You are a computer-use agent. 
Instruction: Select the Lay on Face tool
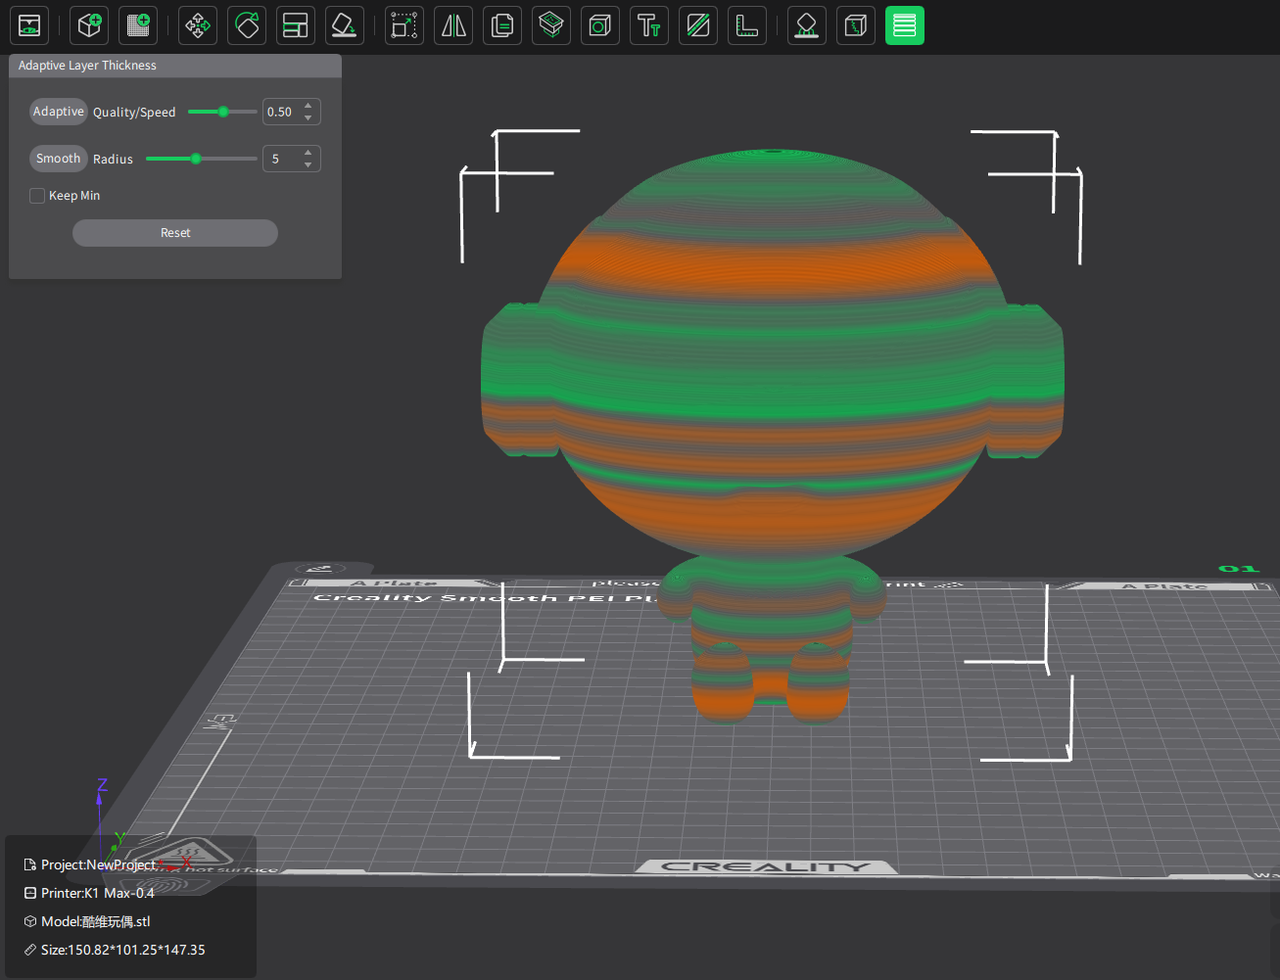pos(345,25)
